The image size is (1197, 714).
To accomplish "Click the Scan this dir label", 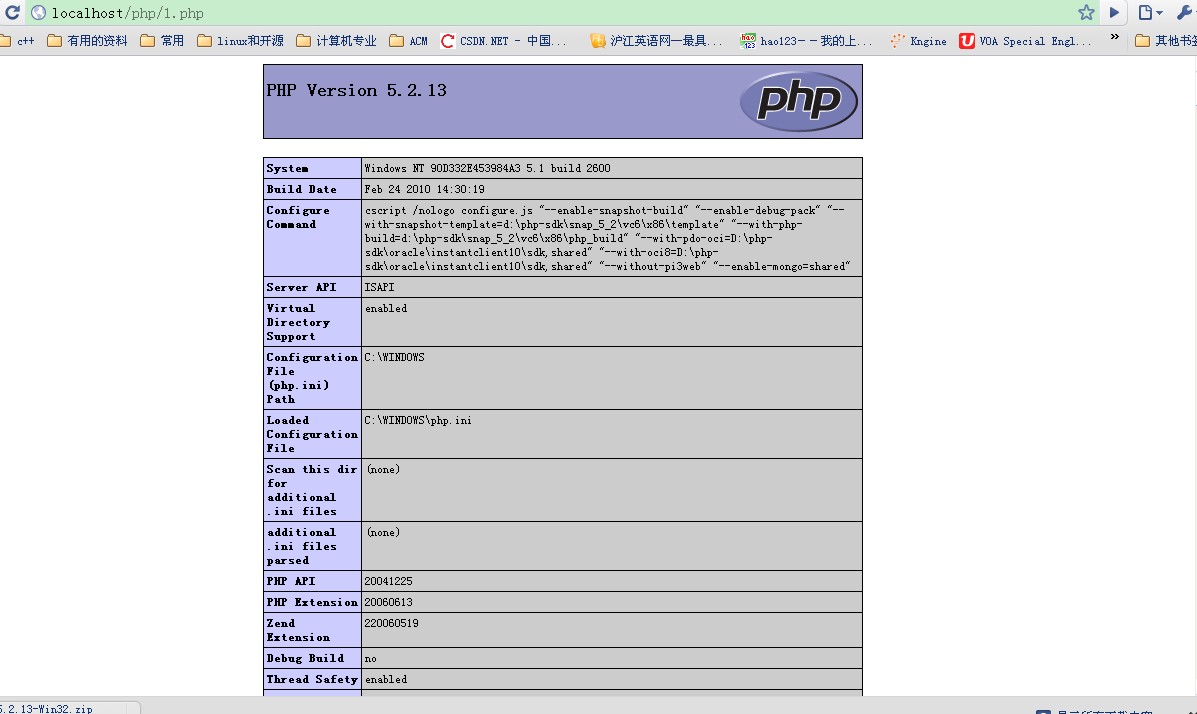I will 312,490.
